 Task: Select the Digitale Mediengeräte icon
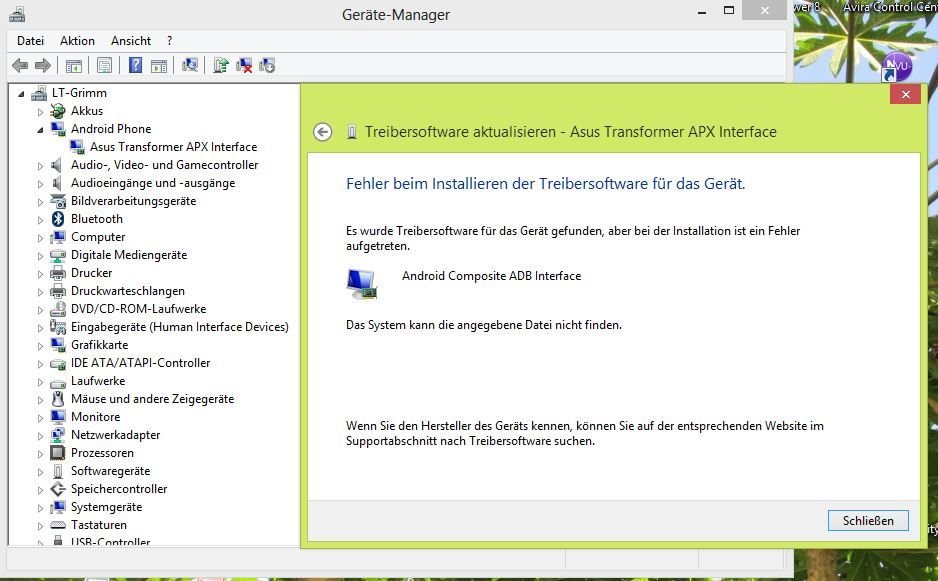(58, 255)
